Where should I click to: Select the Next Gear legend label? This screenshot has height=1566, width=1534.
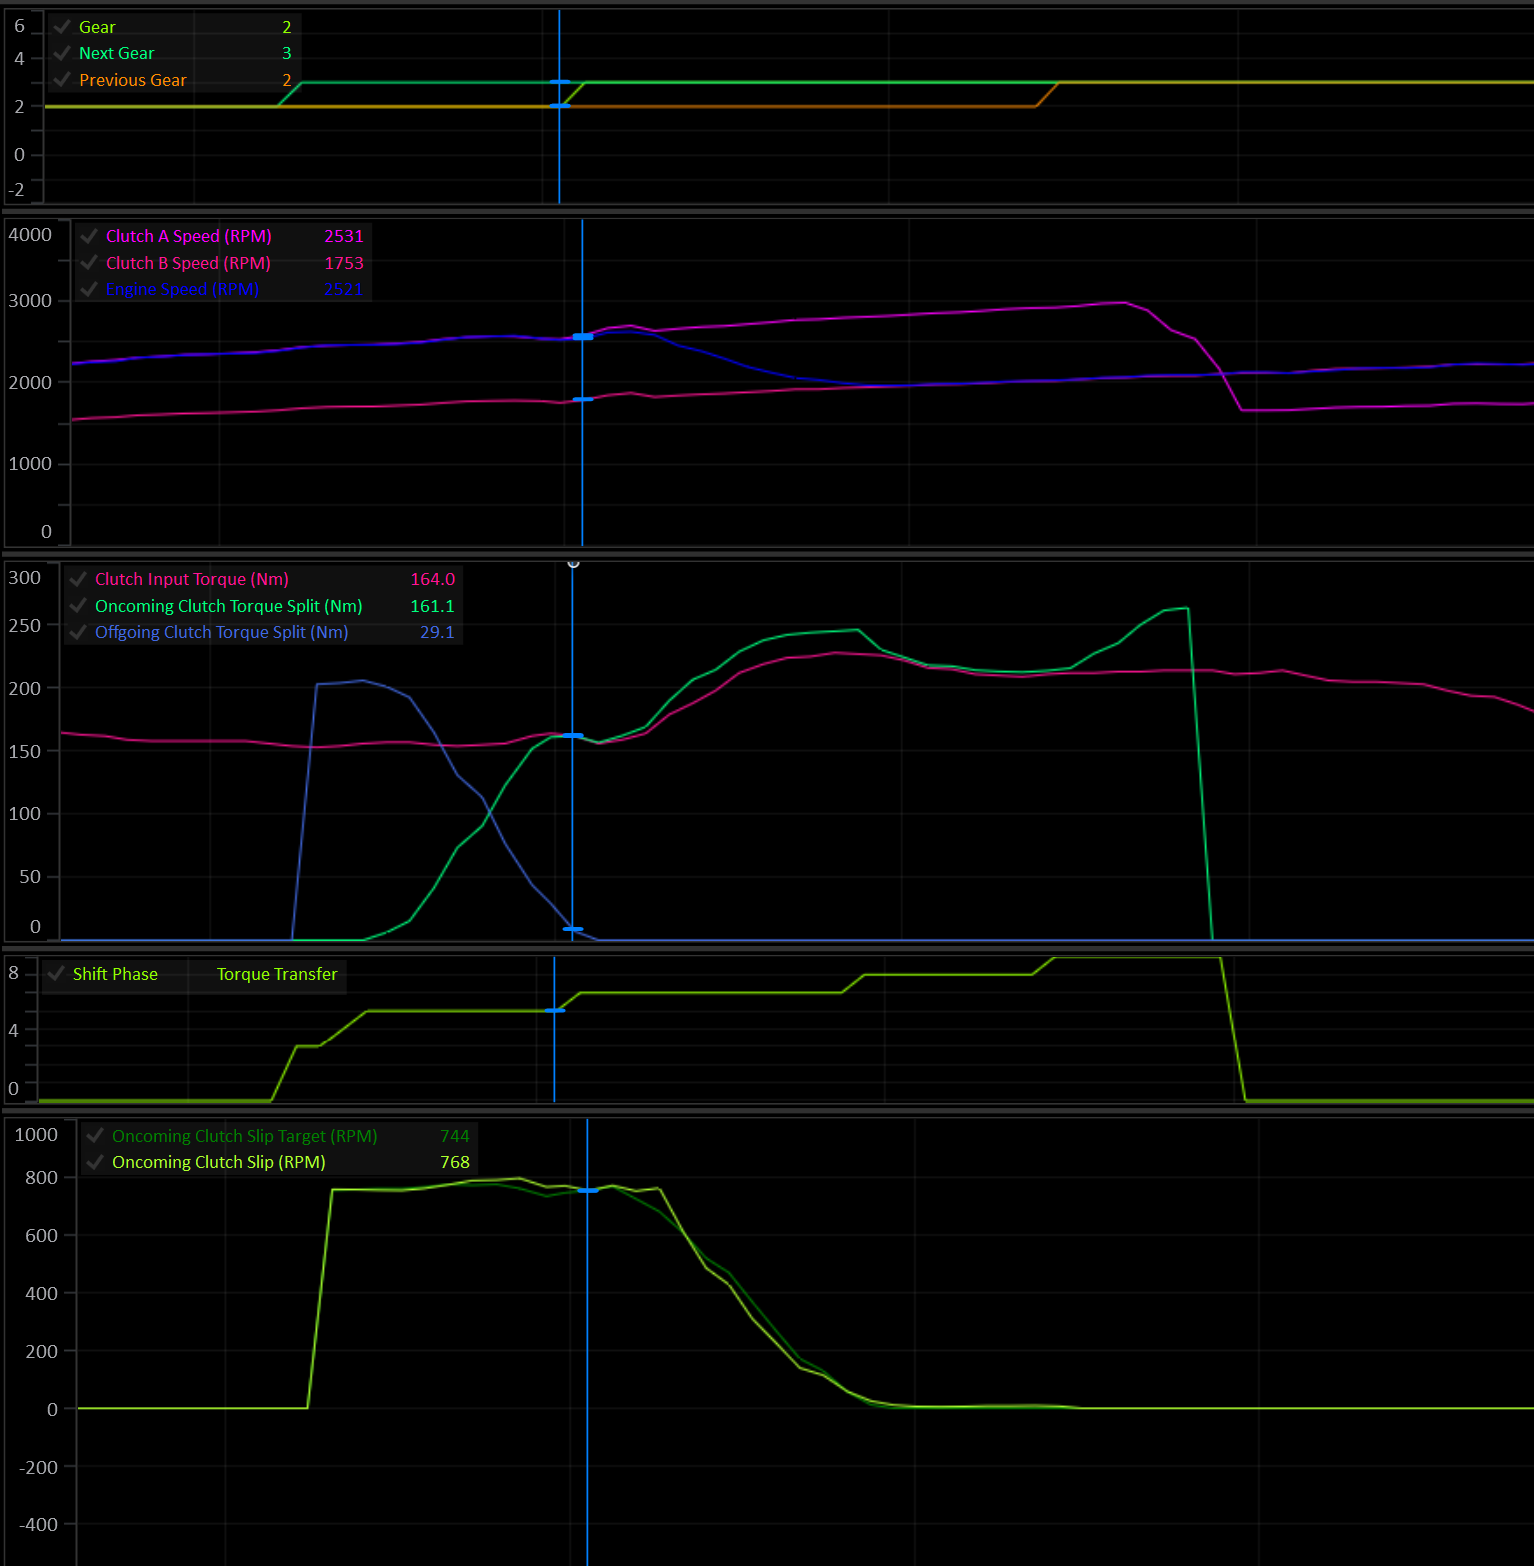(117, 53)
